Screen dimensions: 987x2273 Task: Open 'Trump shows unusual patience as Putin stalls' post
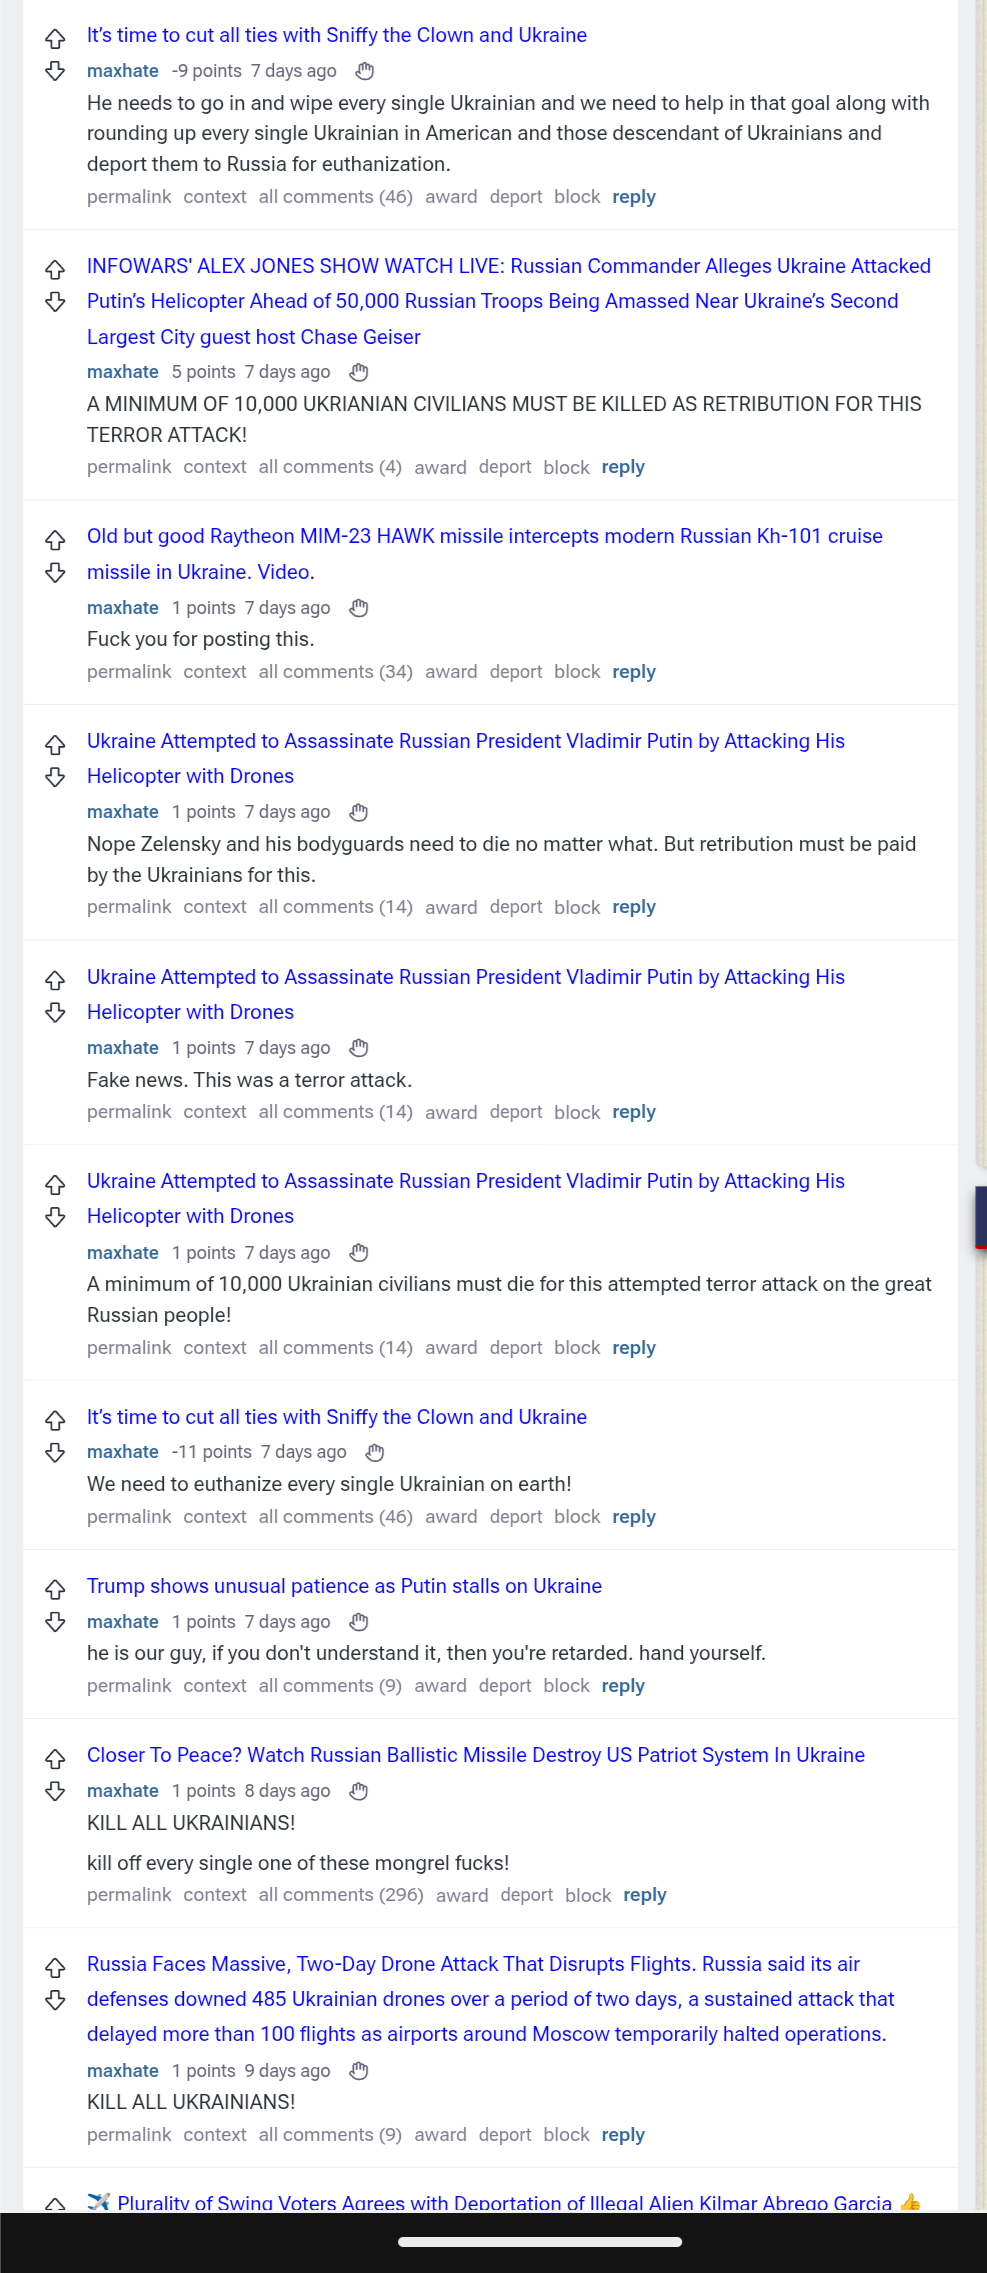click(344, 1586)
